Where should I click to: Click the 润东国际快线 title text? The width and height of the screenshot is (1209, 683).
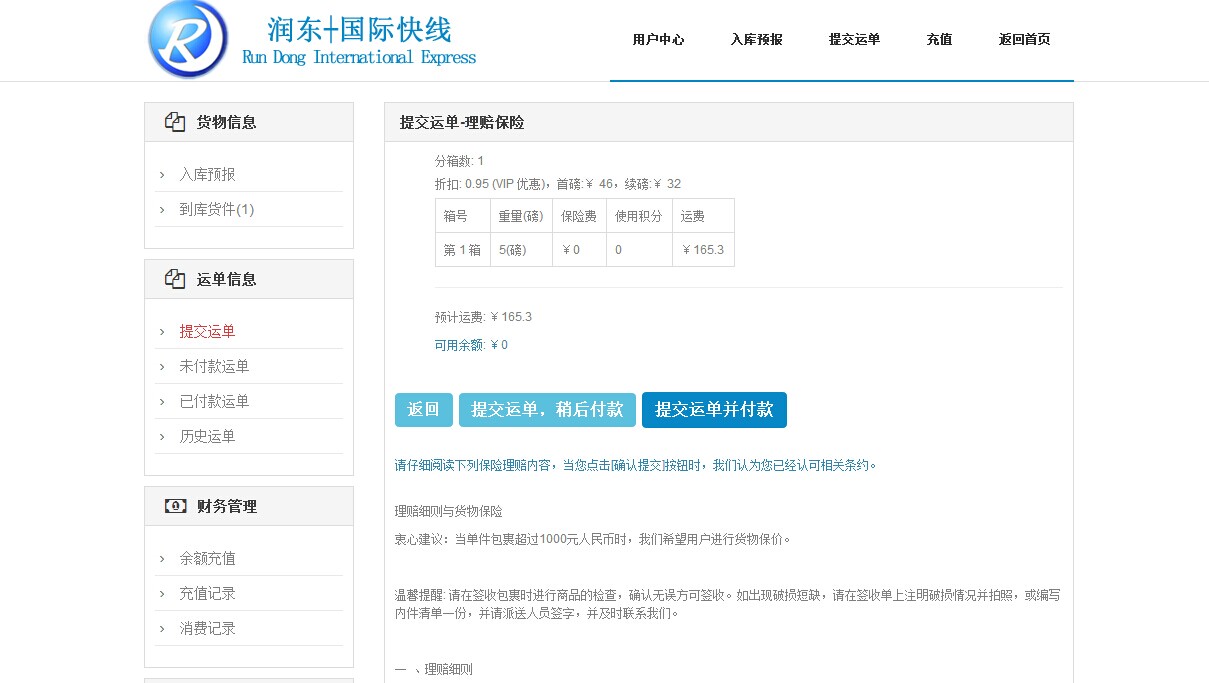click(x=359, y=28)
